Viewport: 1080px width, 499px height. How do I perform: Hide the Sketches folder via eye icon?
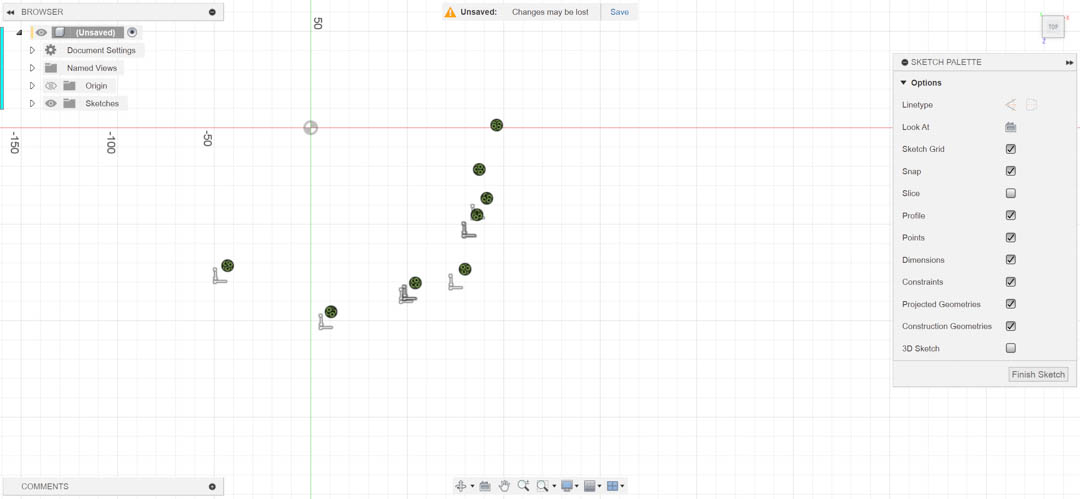(x=51, y=103)
